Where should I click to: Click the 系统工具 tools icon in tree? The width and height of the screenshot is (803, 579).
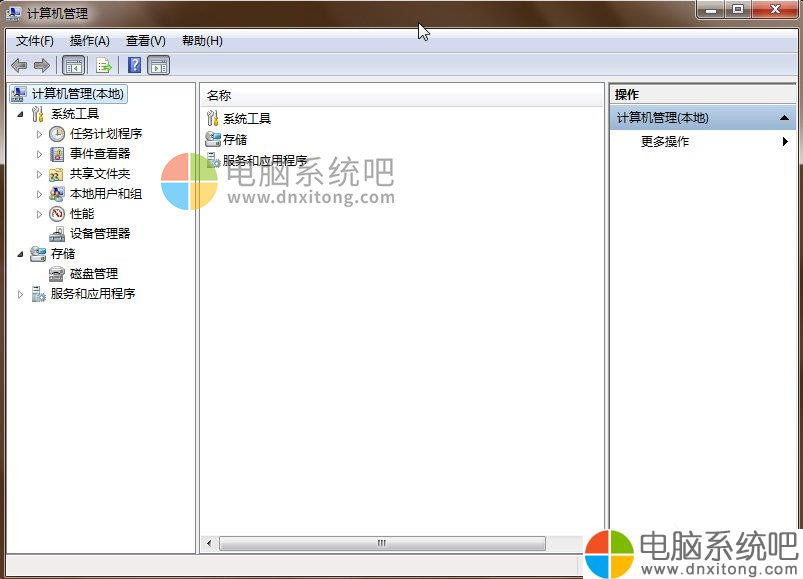click(38, 114)
